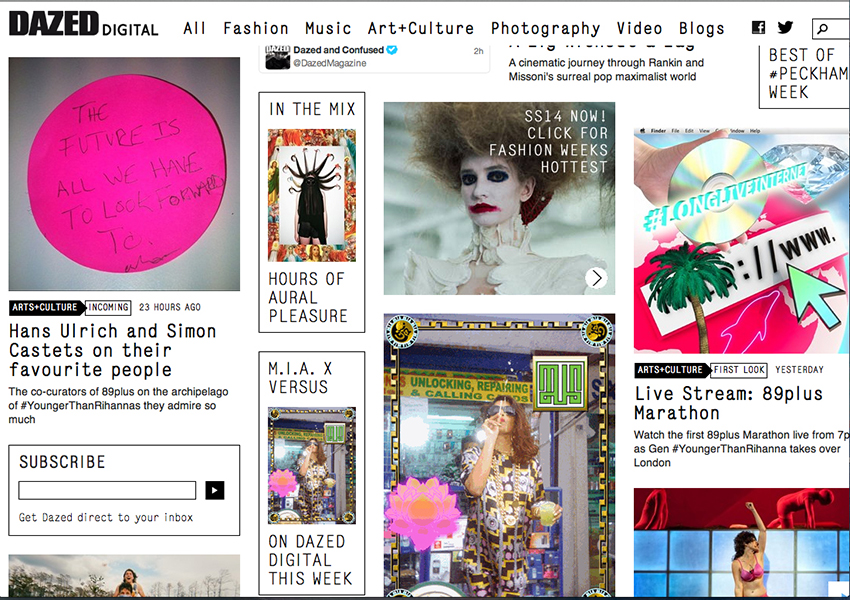This screenshot has height=600, width=850.
Task: Advance fashion week slideshow with next arrow
Action: pyautogui.click(x=596, y=278)
